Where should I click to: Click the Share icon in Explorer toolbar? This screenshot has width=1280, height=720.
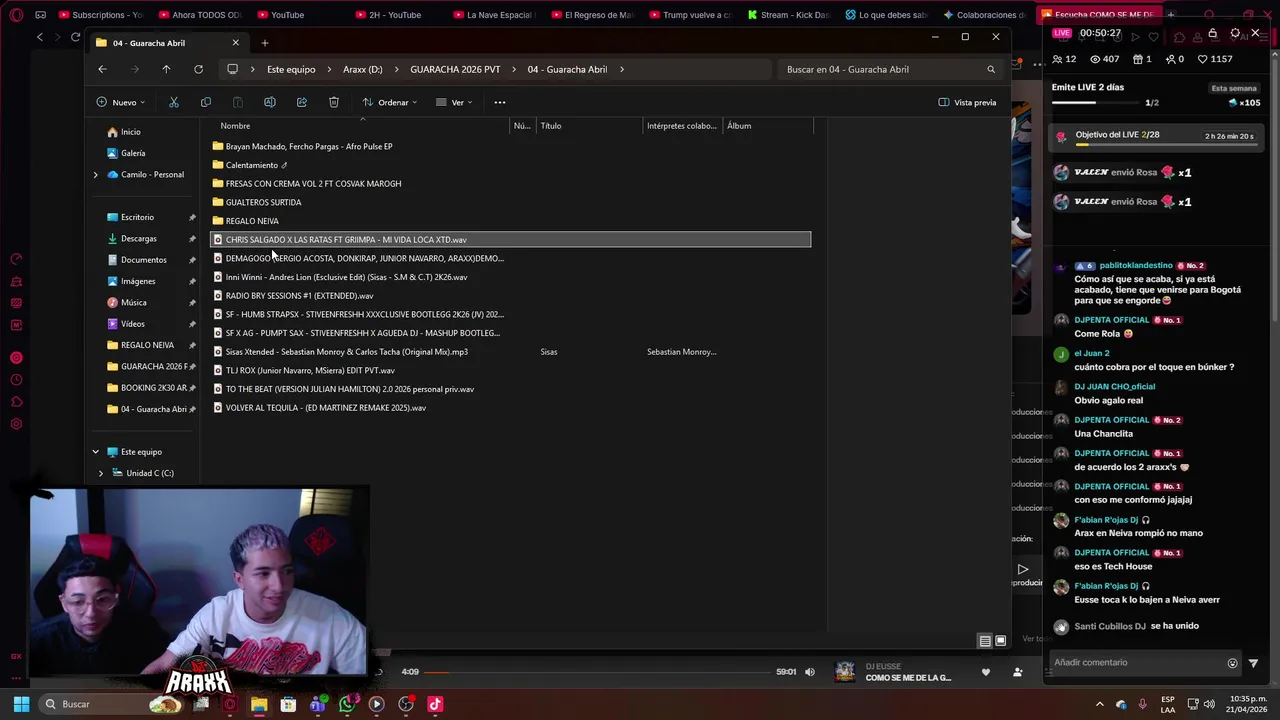(302, 102)
